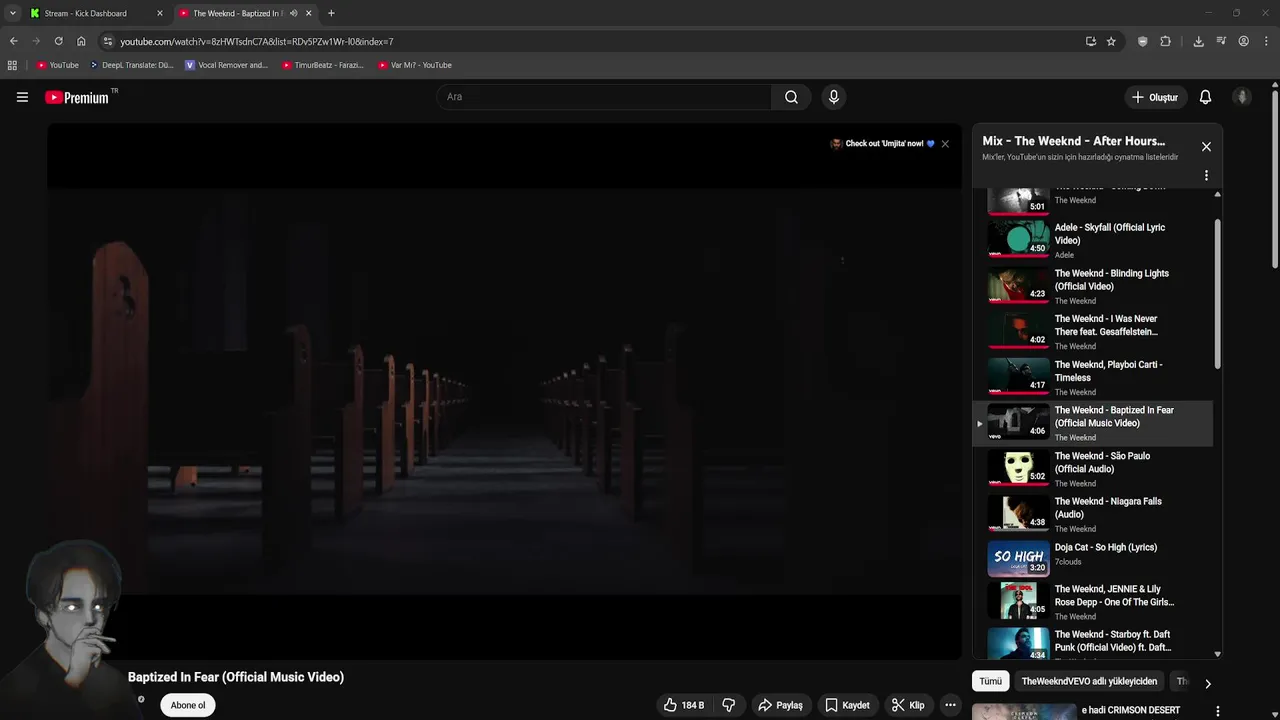Bookmark this page with star

pyautogui.click(x=1111, y=41)
